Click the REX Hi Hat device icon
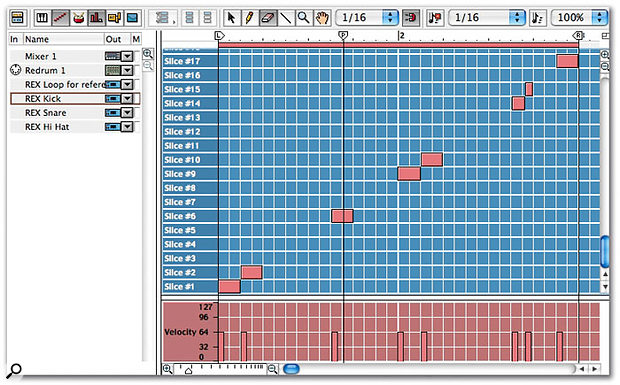Screen dimensions: 620x385 coord(113,127)
